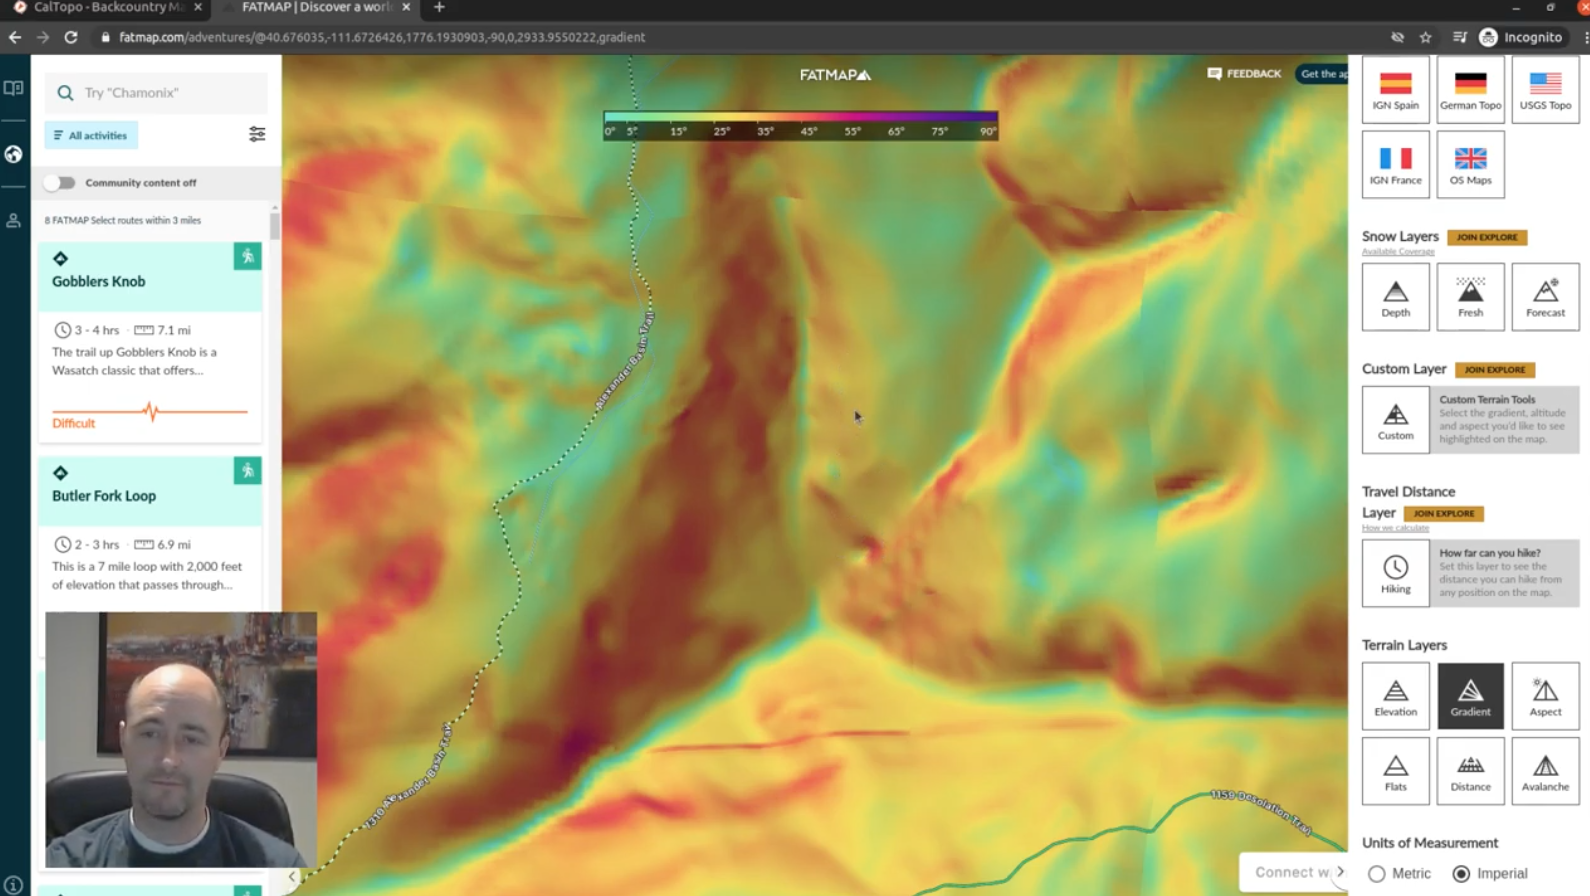Click the webcam video thumbnail
The image size is (1590, 896).
point(181,739)
